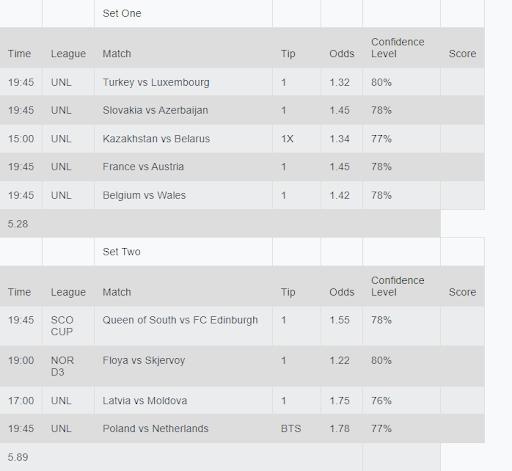This screenshot has width=512, height=471.
Task: Click the BTS tip for Poland vs Netherlands
Action: pos(291,428)
